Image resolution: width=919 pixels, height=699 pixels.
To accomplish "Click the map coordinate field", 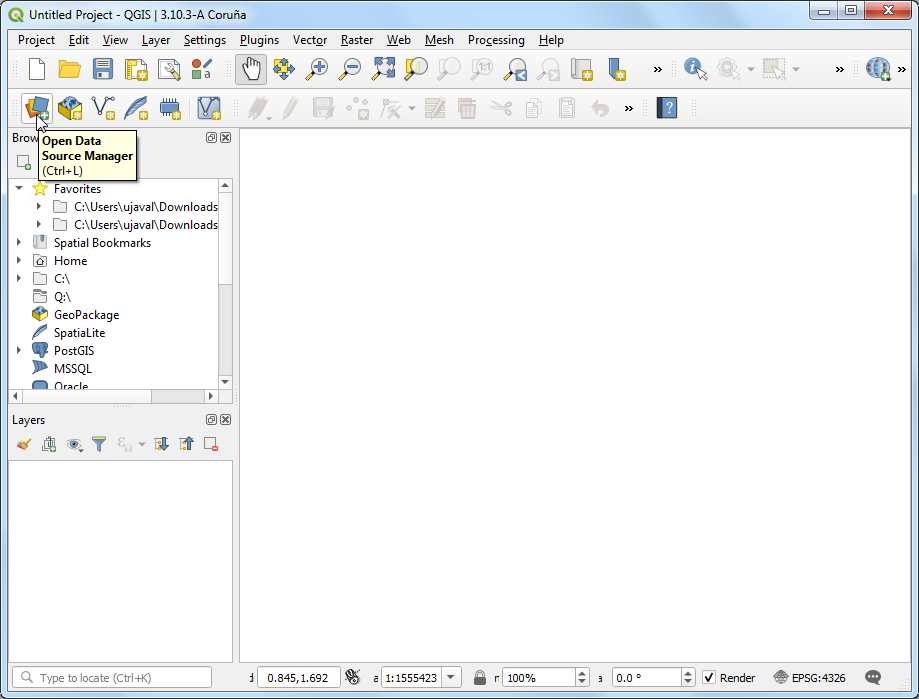I will tap(298, 677).
